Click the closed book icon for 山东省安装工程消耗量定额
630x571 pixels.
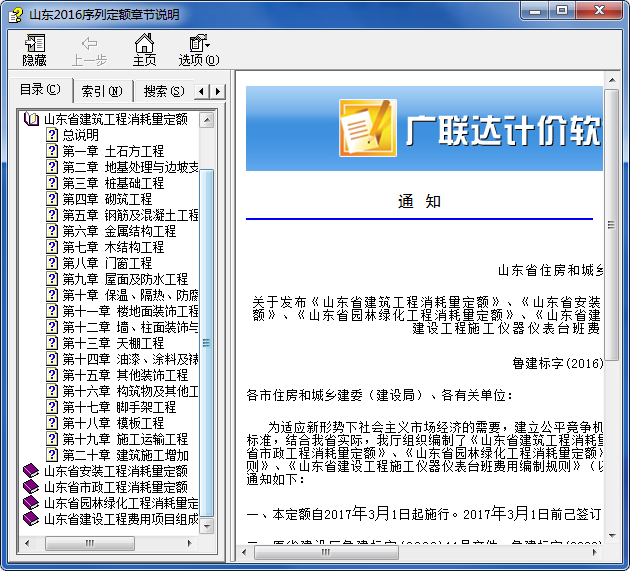[x=31, y=471]
